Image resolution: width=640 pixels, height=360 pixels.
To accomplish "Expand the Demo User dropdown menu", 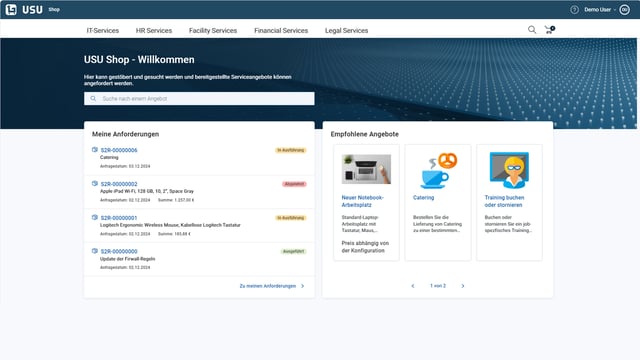I will click(600, 9).
